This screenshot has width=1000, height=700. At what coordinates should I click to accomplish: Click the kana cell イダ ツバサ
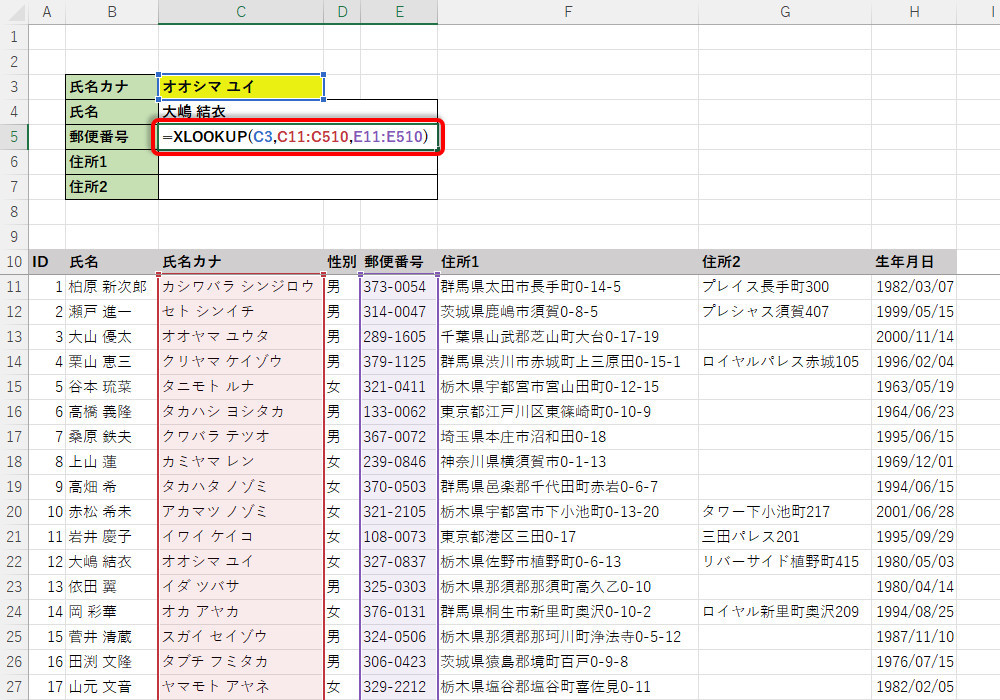(241, 587)
